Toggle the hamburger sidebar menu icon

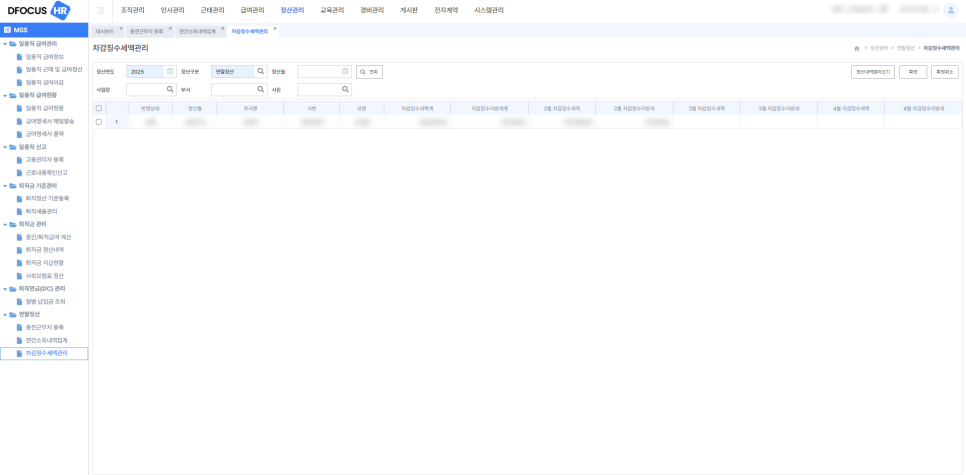(101, 10)
